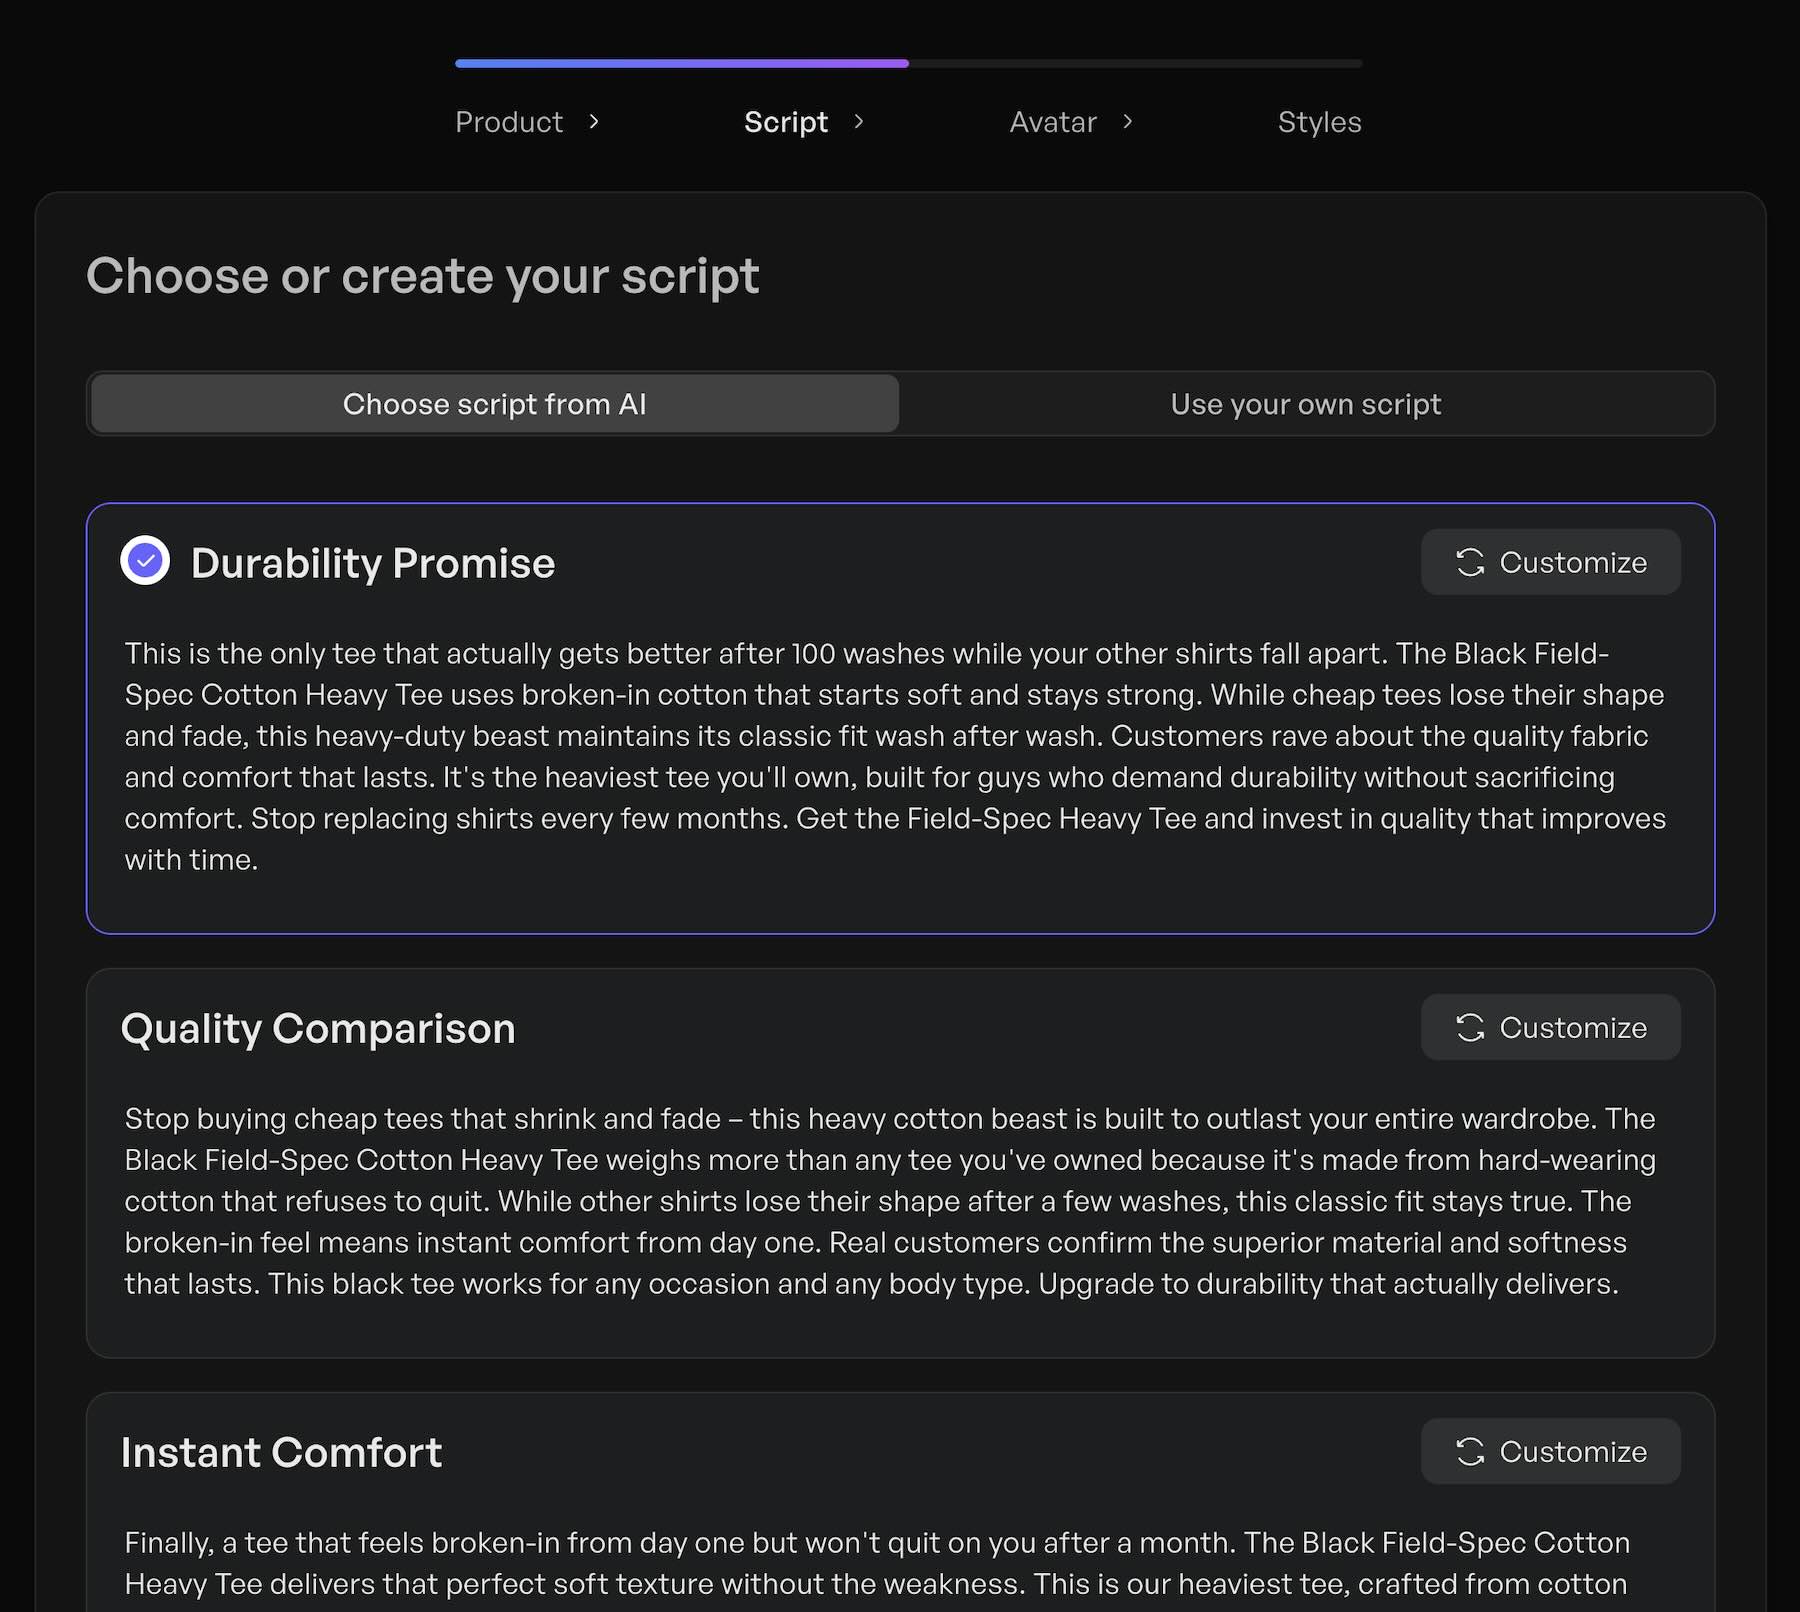
Task: Open the Avatar step
Action: (x=1052, y=122)
